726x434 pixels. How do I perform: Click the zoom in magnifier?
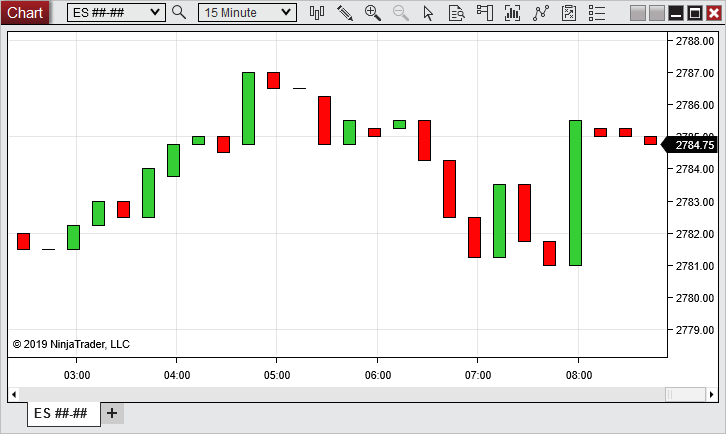tap(373, 12)
